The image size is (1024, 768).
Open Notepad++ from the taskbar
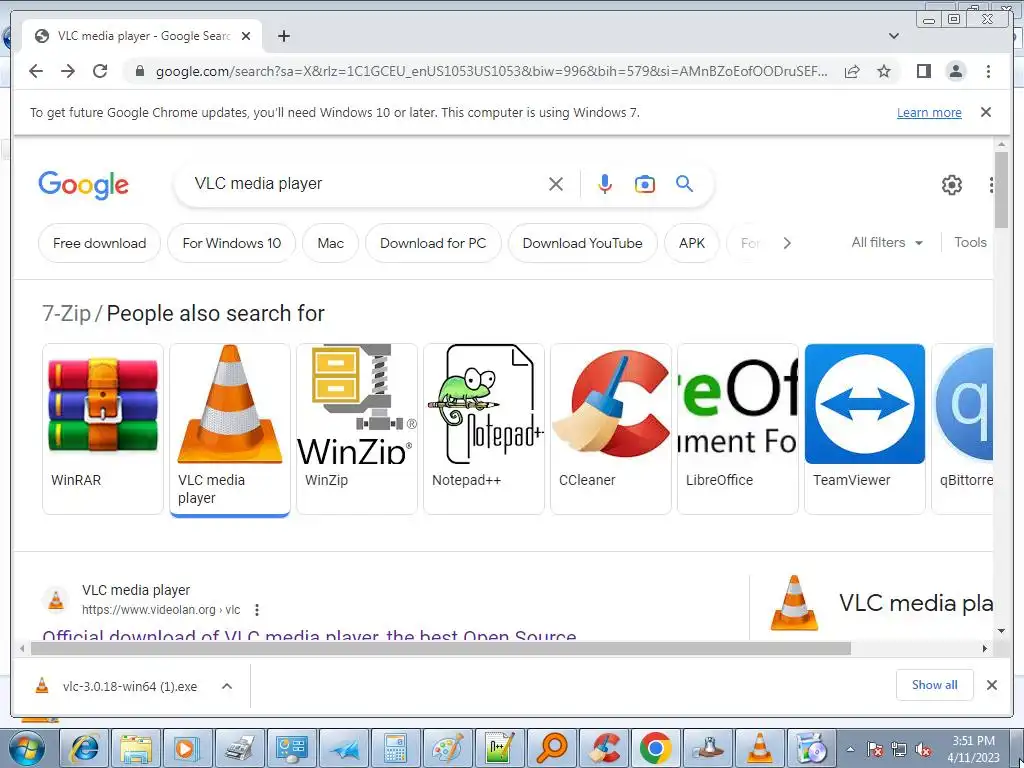500,748
